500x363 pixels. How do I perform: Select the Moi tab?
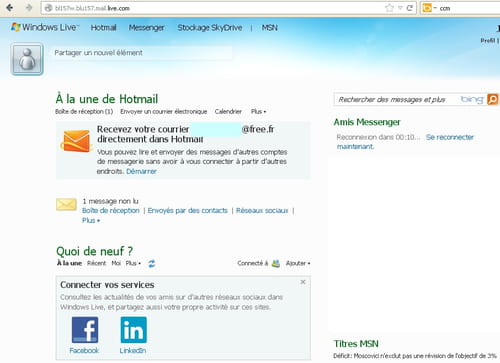(x=116, y=263)
